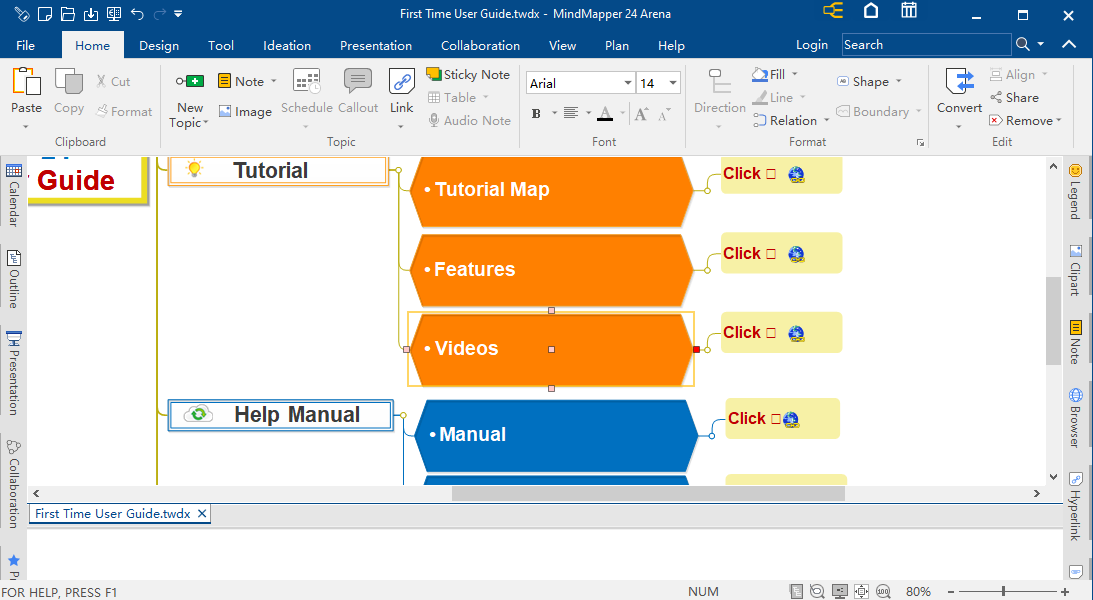Viewport: 1093px width, 600px height.
Task: Toggle bold formatting
Action: point(536,114)
